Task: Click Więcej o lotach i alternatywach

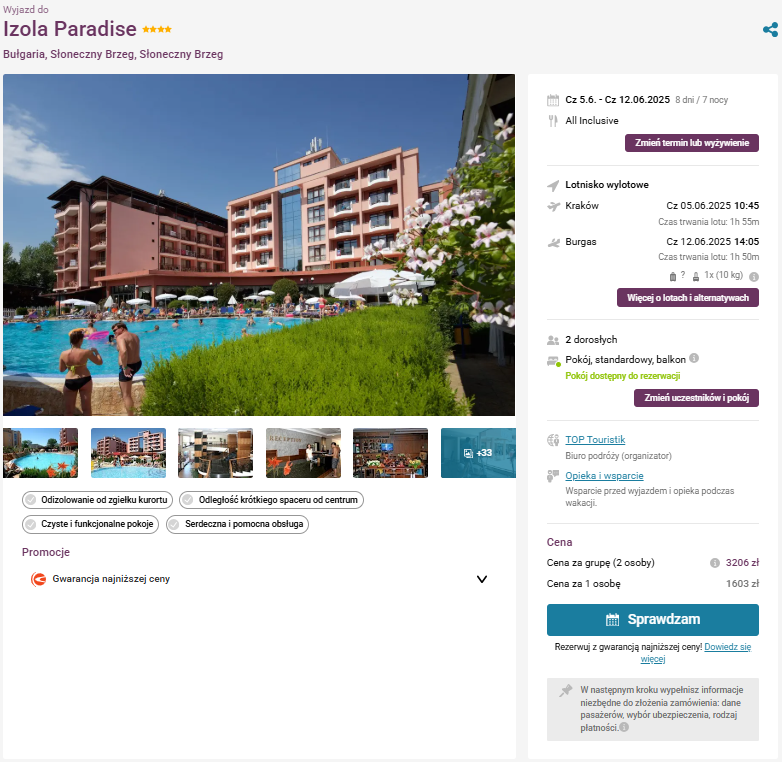Action: pos(688,298)
